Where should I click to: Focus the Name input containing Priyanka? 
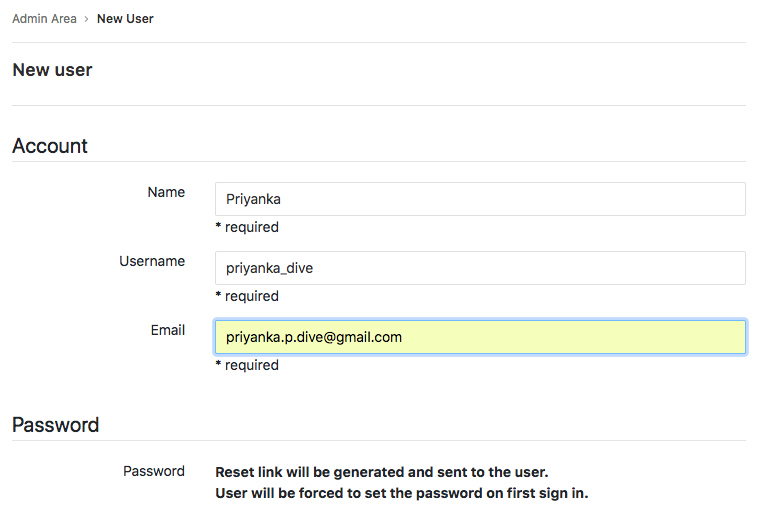click(x=480, y=199)
